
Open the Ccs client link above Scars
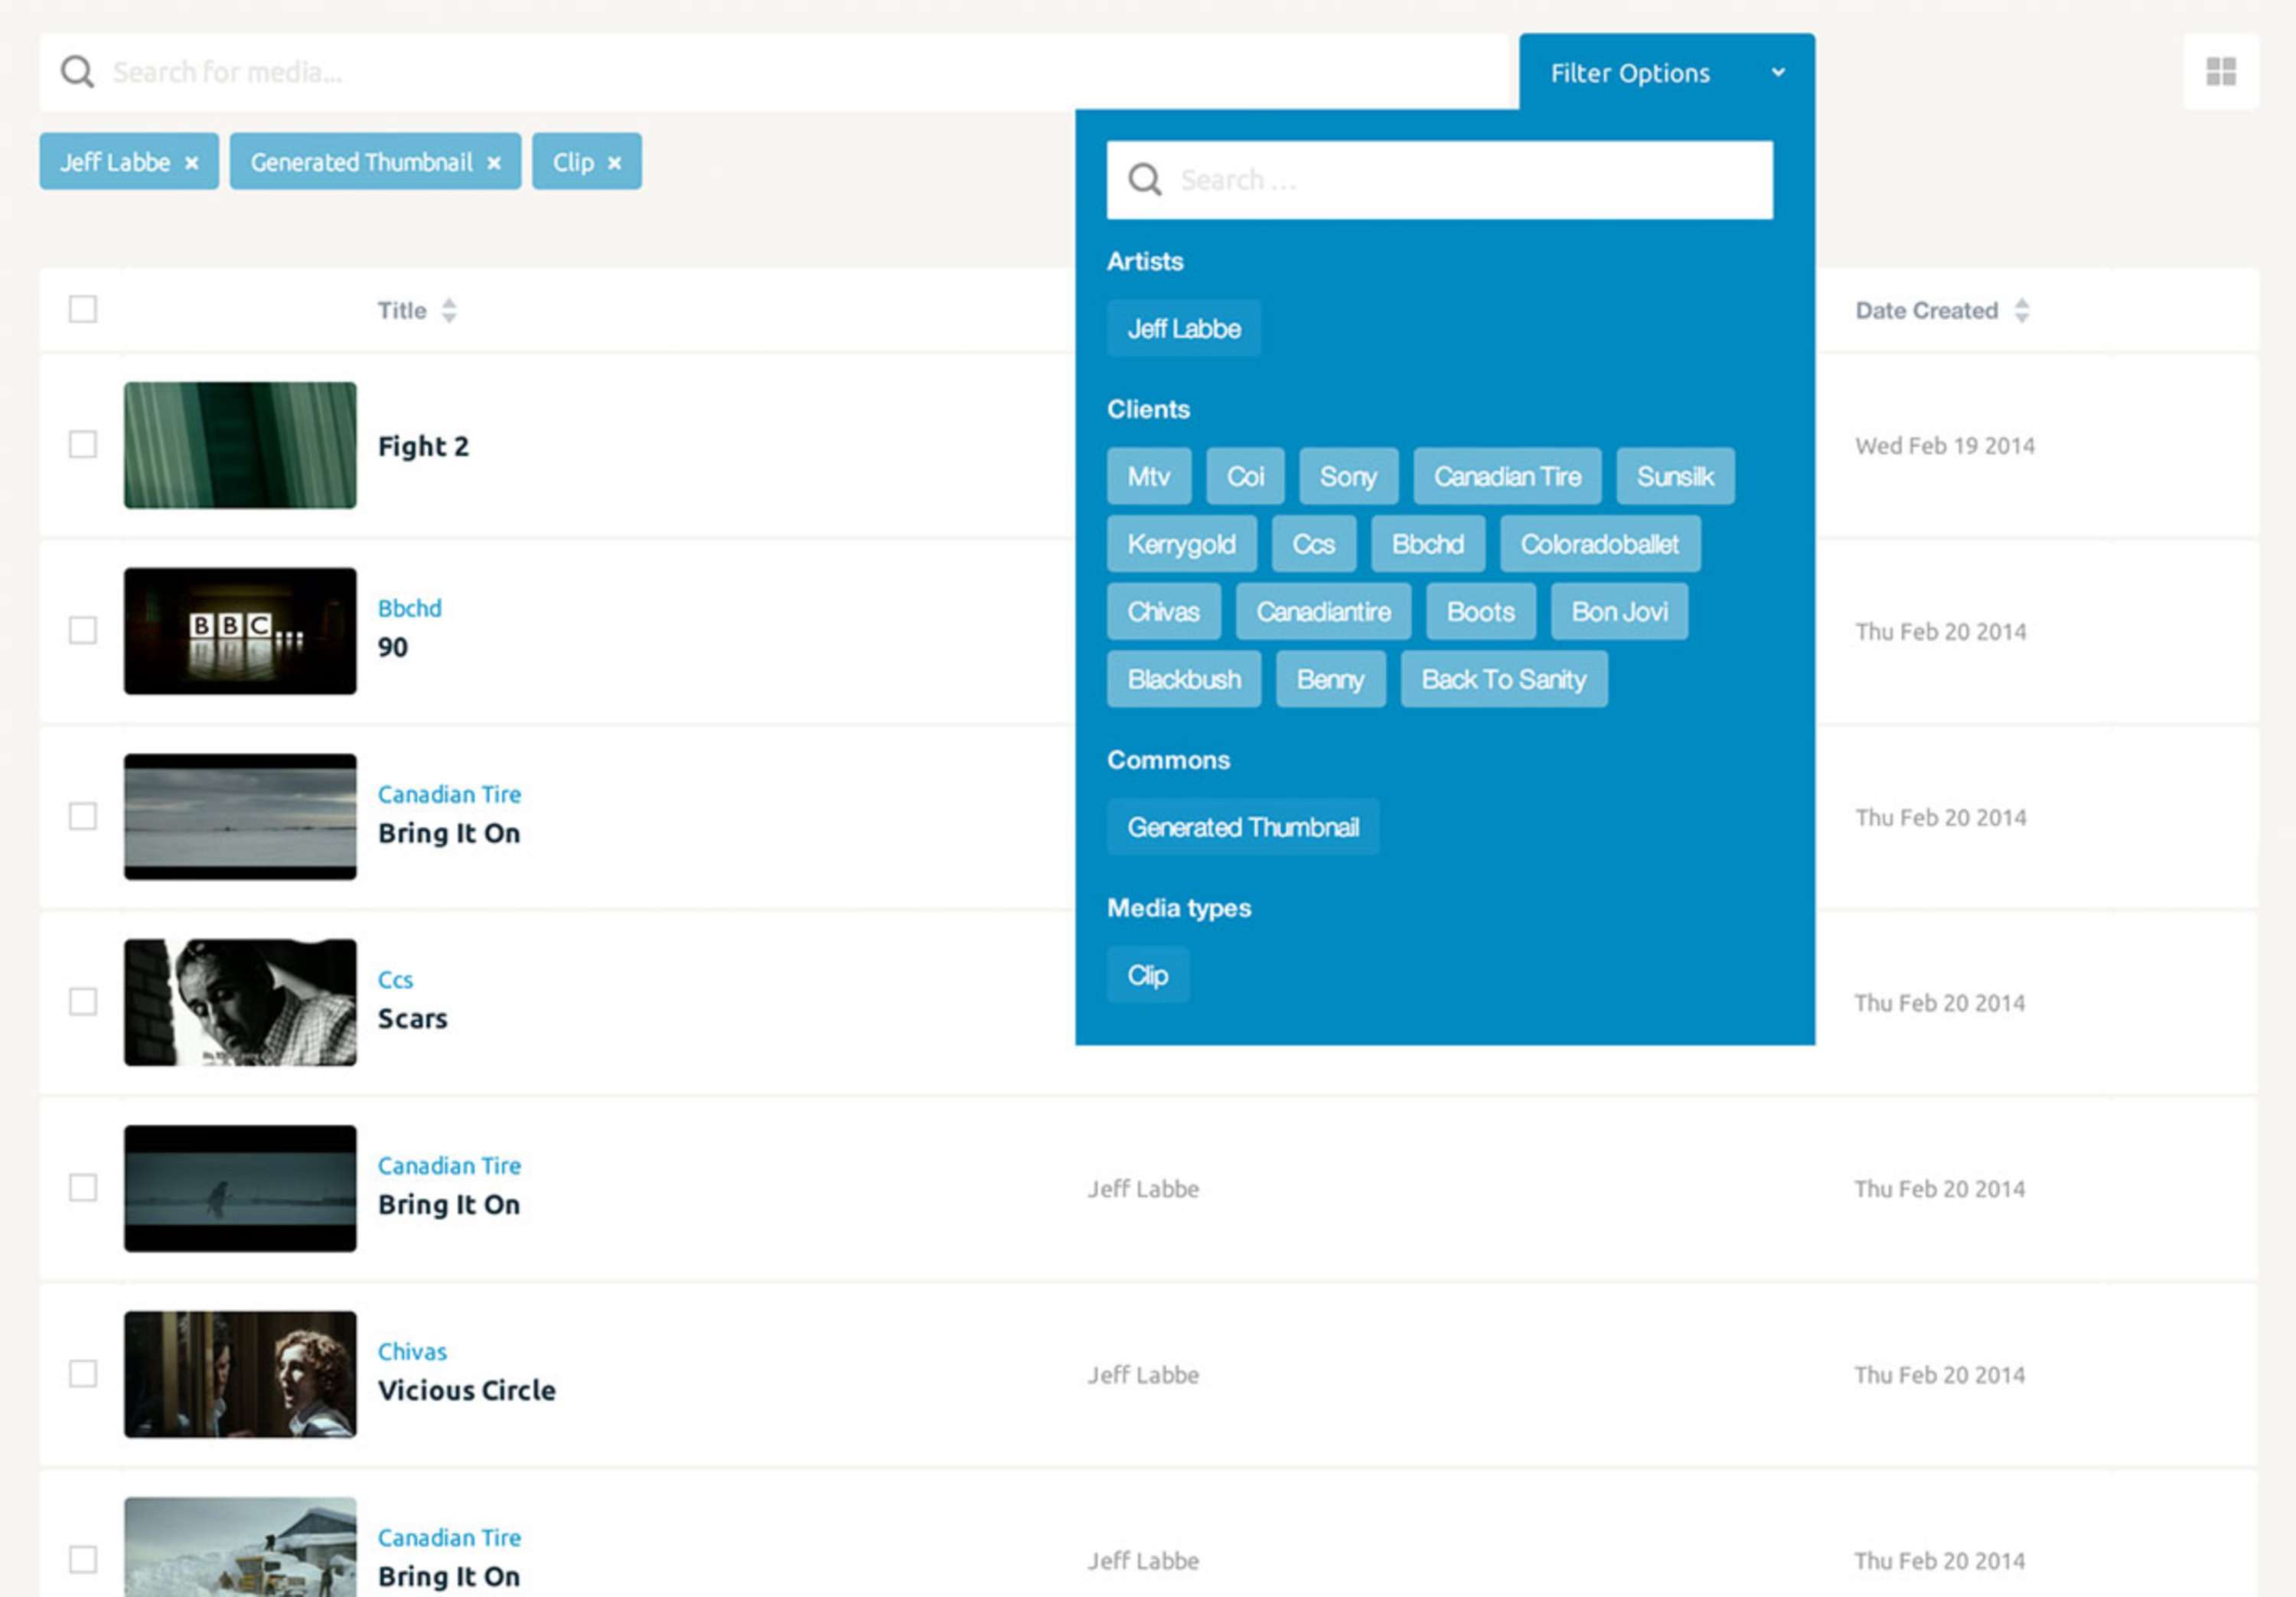(395, 980)
